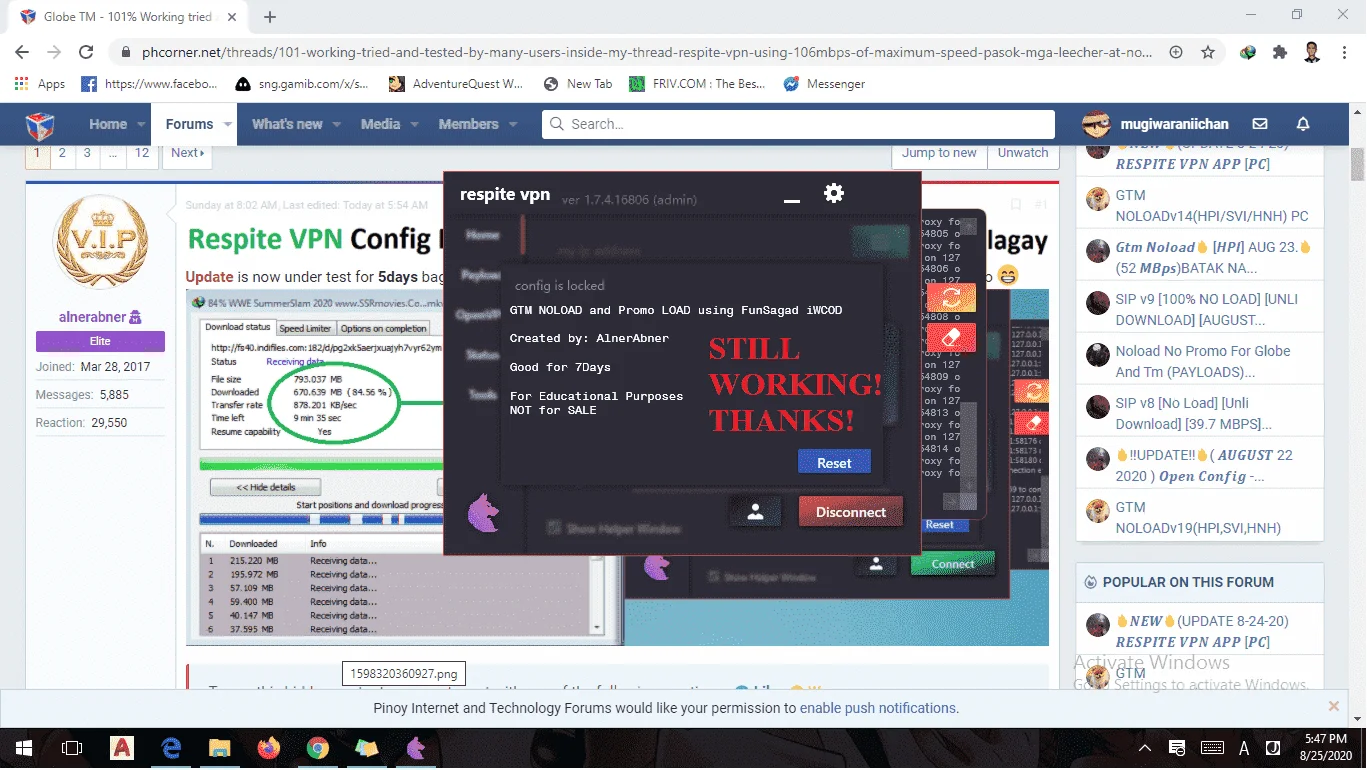The image size is (1367, 770).
Task: Open the Apps bookmarks shortcut
Action: tap(40, 84)
